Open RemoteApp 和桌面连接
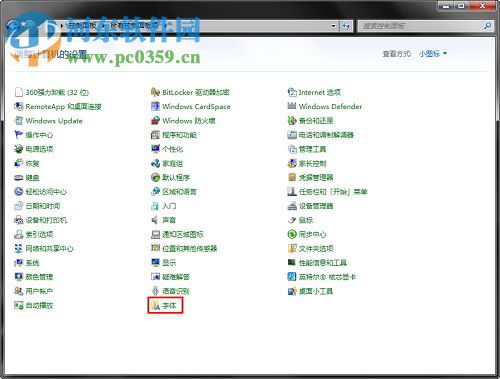 (58, 107)
